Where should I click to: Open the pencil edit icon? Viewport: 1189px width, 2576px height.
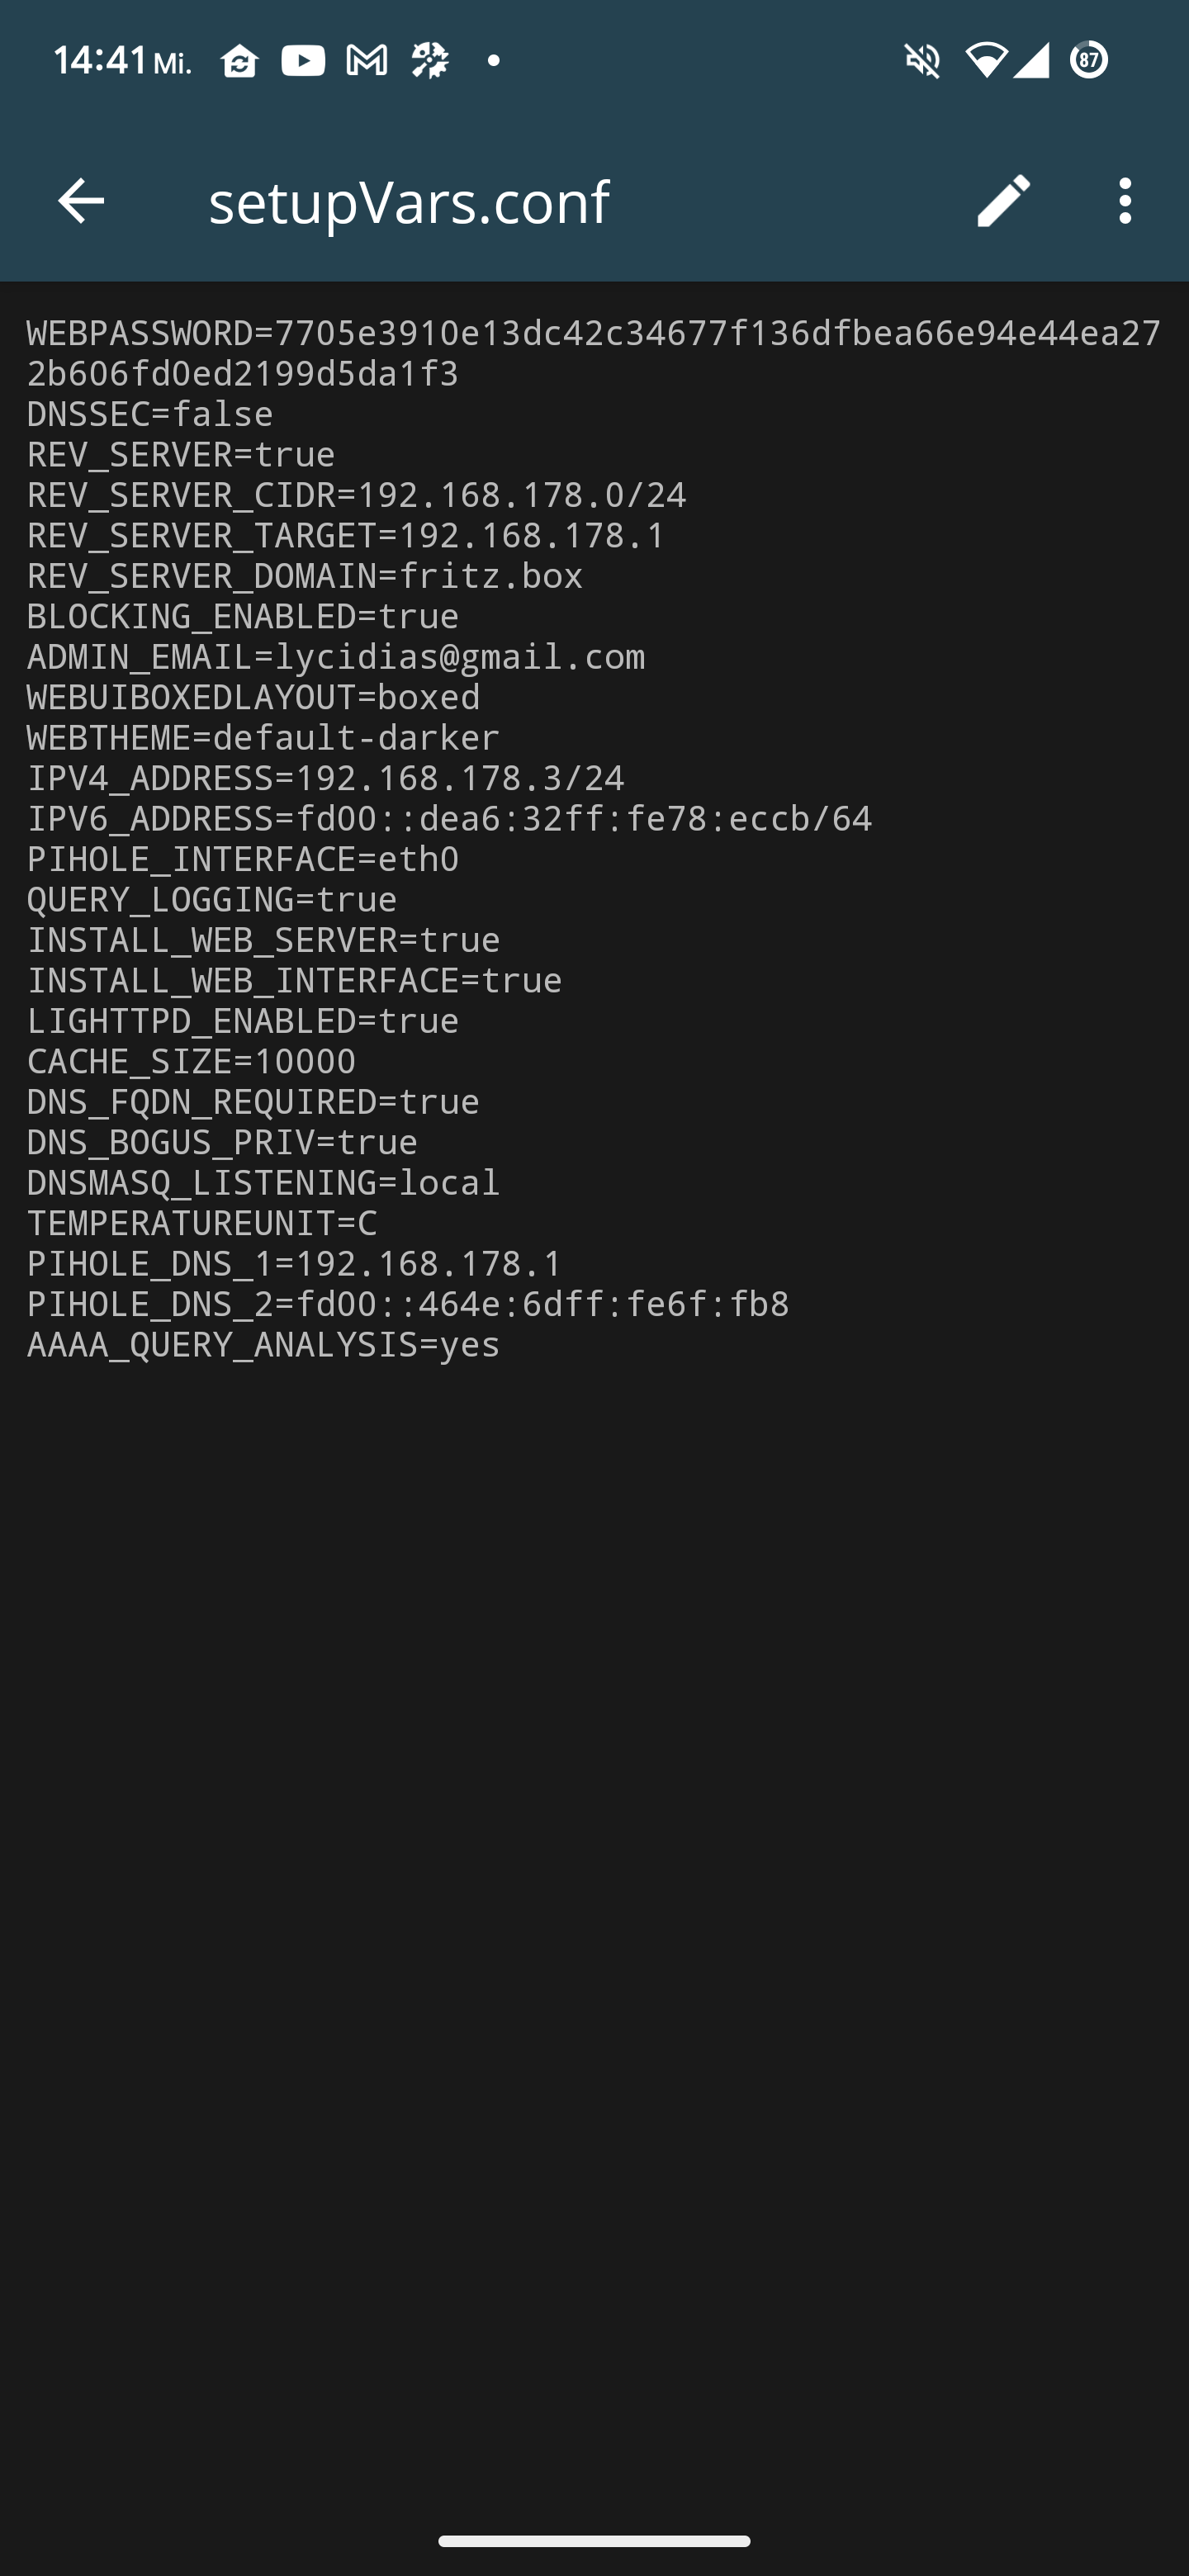(1003, 201)
